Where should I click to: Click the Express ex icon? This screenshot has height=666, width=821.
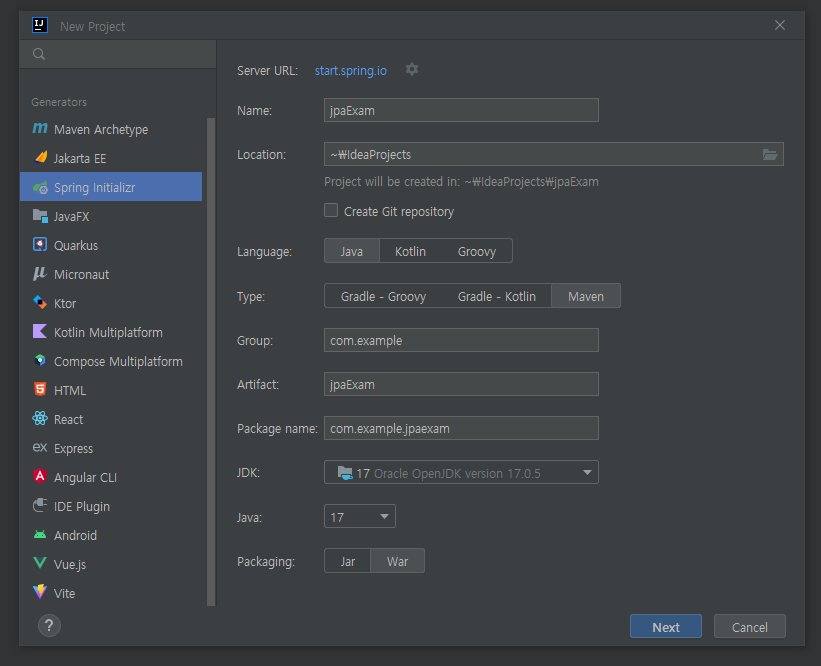pyautogui.click(x=40, y=448)
